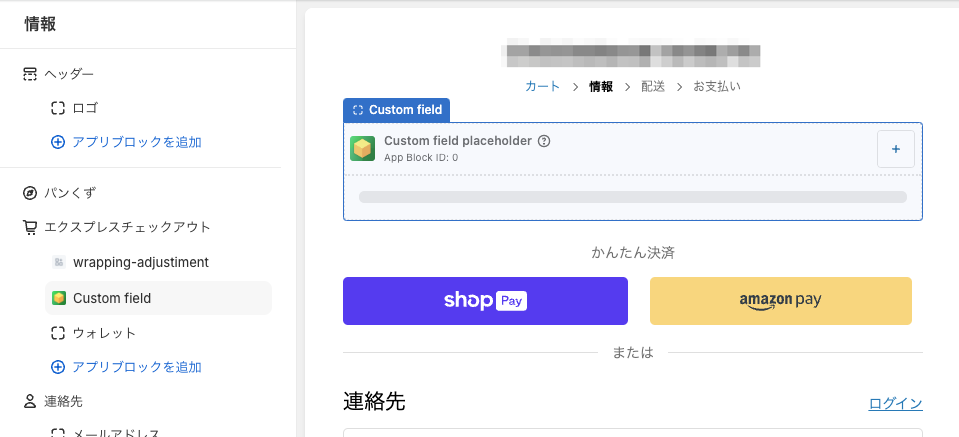The image size is (959, 437).
Task: Click the Amazon Pay button
Action: 780,301
